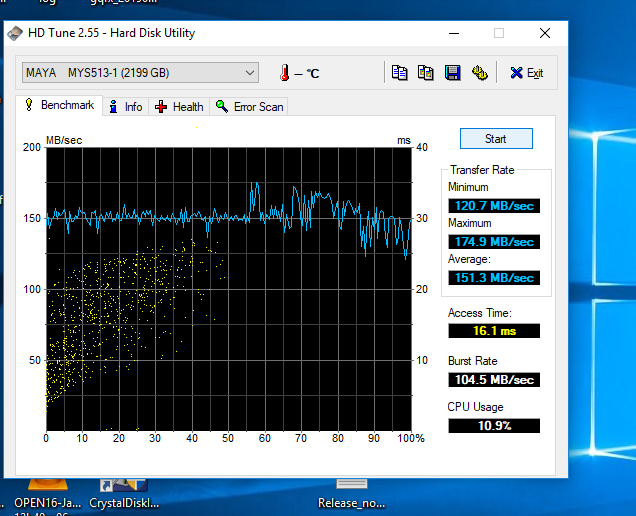Maximize the HD Tune window
This screenshot has width=636, height=516.
pyautogui.click(x=499, y=33)
